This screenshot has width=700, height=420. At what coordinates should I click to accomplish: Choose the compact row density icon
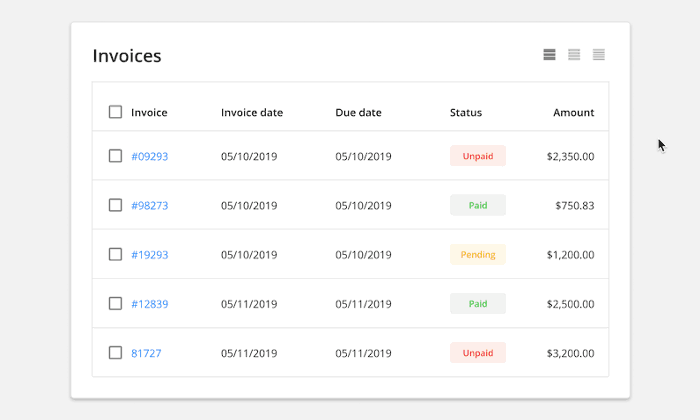coord(598,55)
